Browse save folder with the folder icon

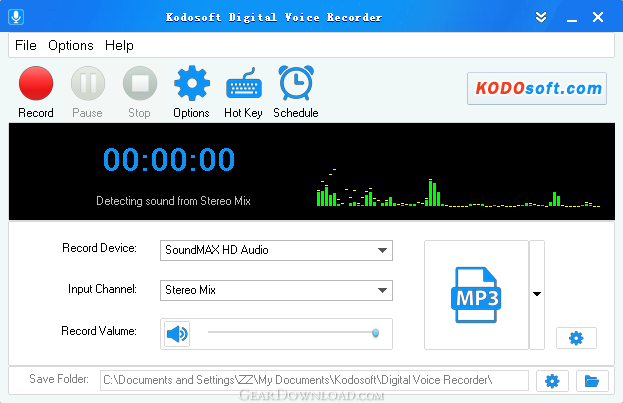tap(592, 381)
